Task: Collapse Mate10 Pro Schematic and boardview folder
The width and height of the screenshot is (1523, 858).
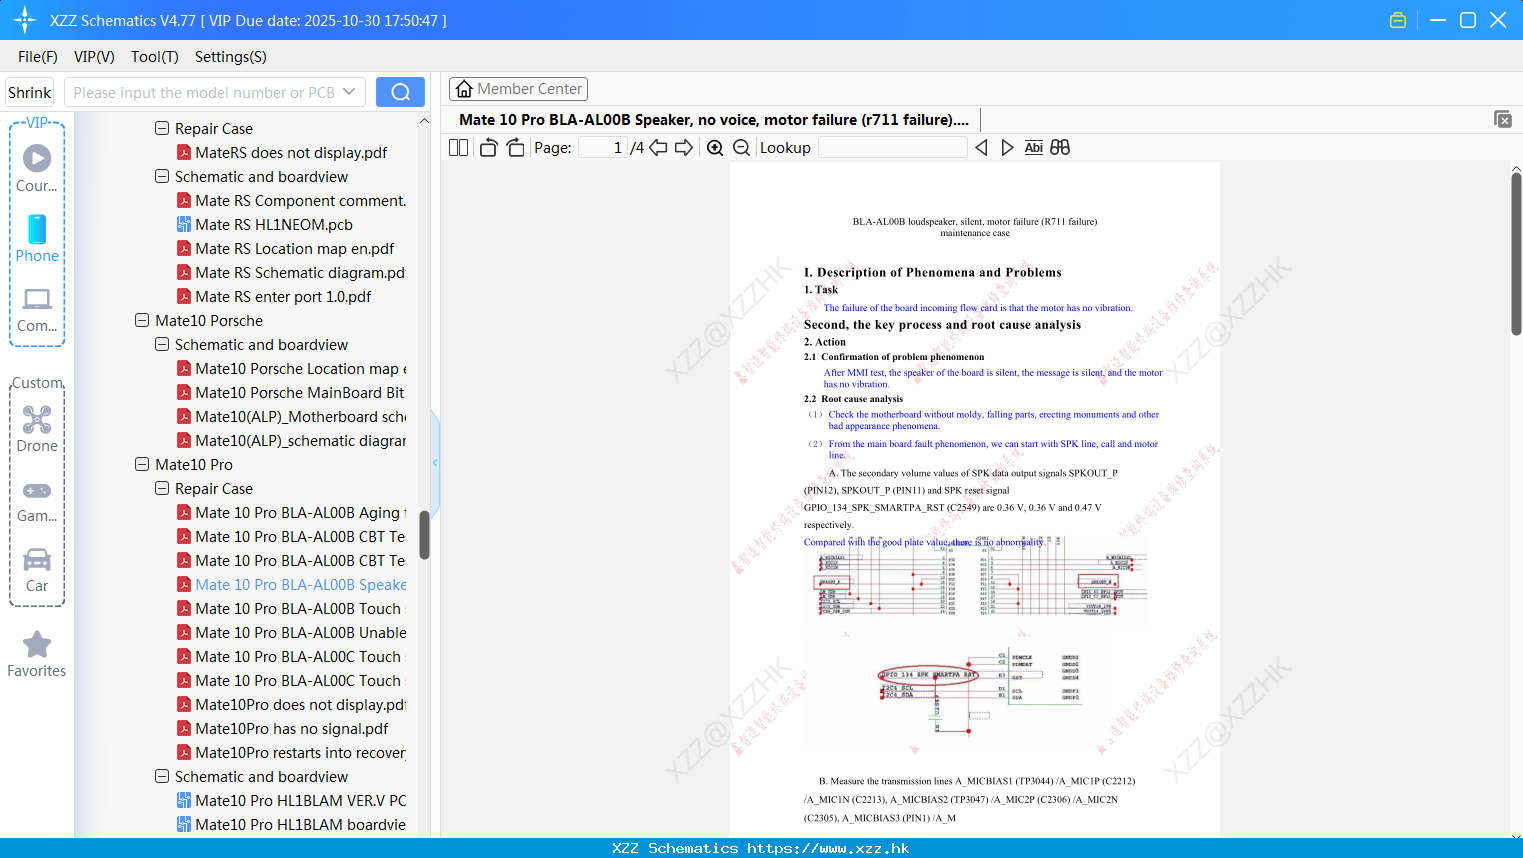Action: 162,776
